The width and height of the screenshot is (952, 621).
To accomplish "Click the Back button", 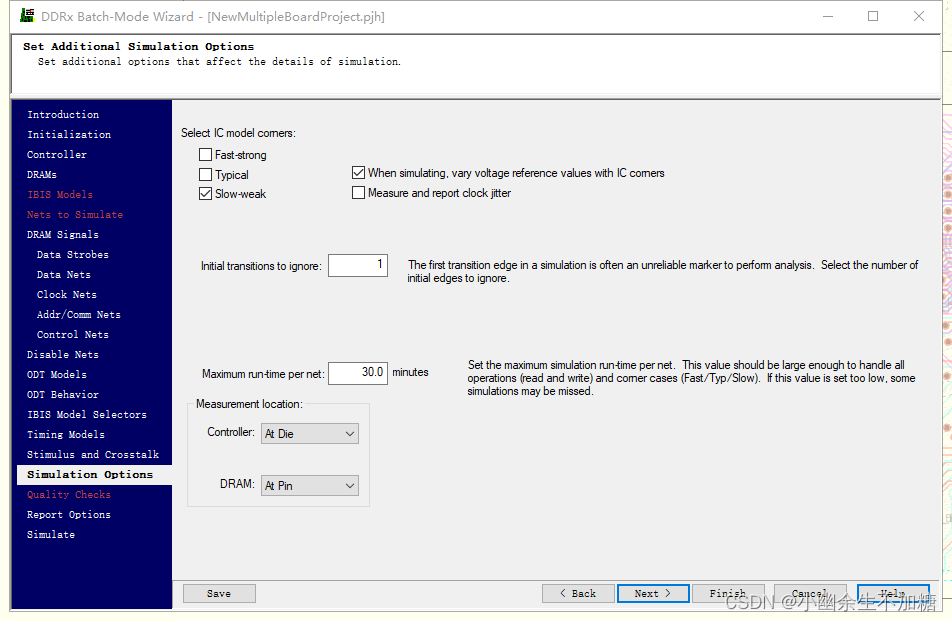I will (578, 594).
